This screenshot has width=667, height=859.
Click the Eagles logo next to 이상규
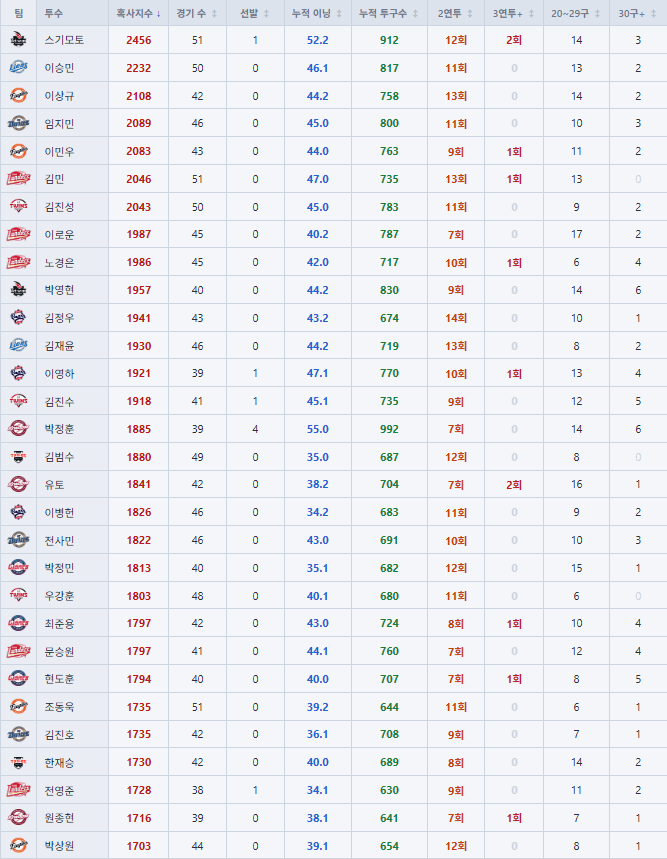coord(18,96)
